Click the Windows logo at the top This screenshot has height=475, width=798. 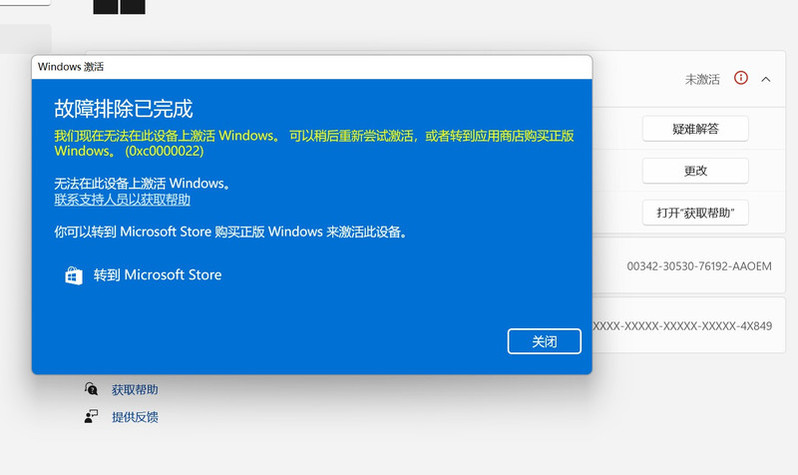119,6
